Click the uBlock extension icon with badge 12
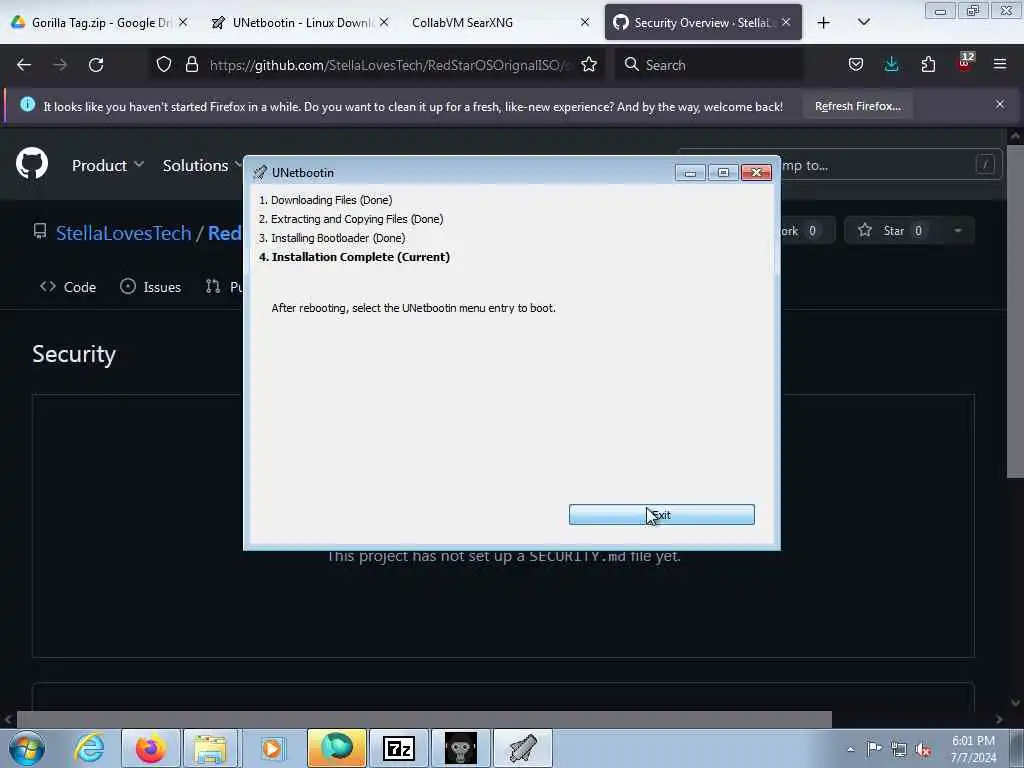The height and width of the screenshot is (768, 1024). point(965,63)
